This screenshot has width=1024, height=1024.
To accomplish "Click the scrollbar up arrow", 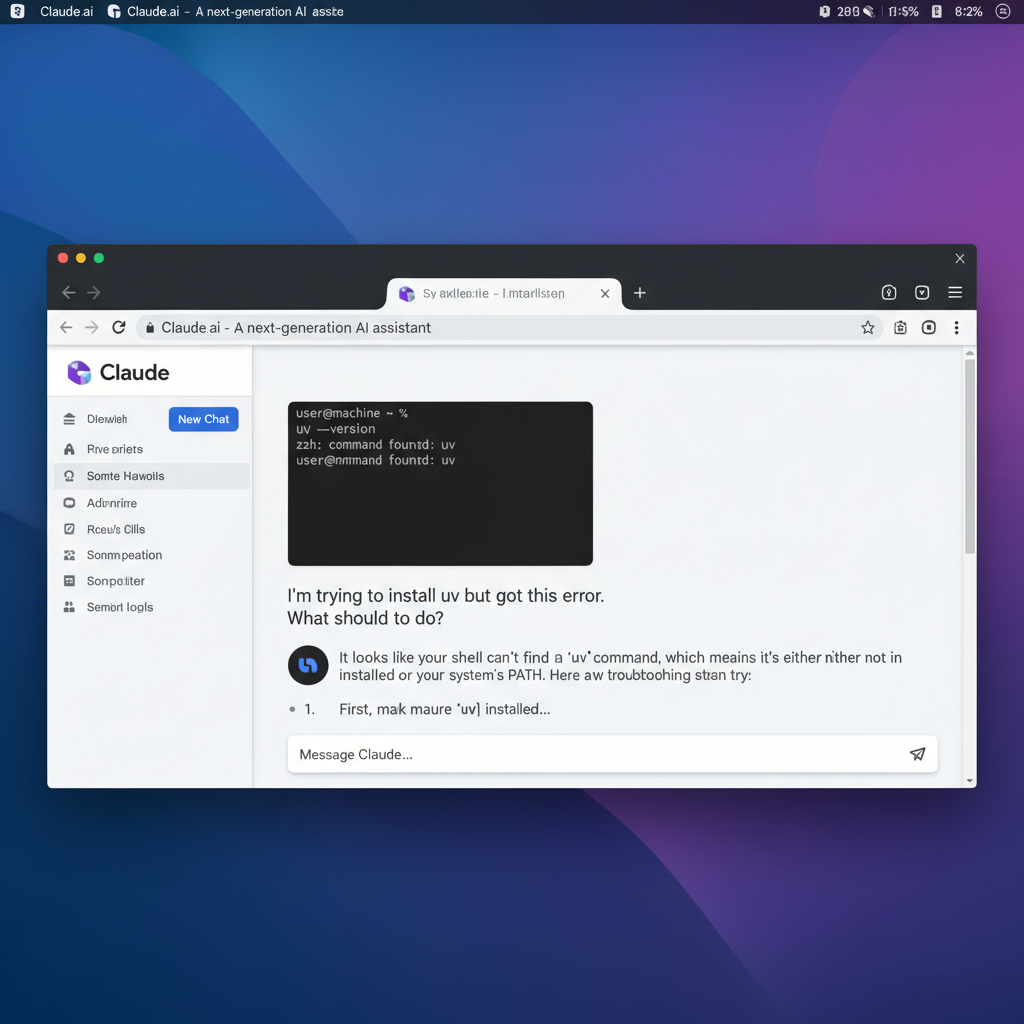I will click(970, 353).
